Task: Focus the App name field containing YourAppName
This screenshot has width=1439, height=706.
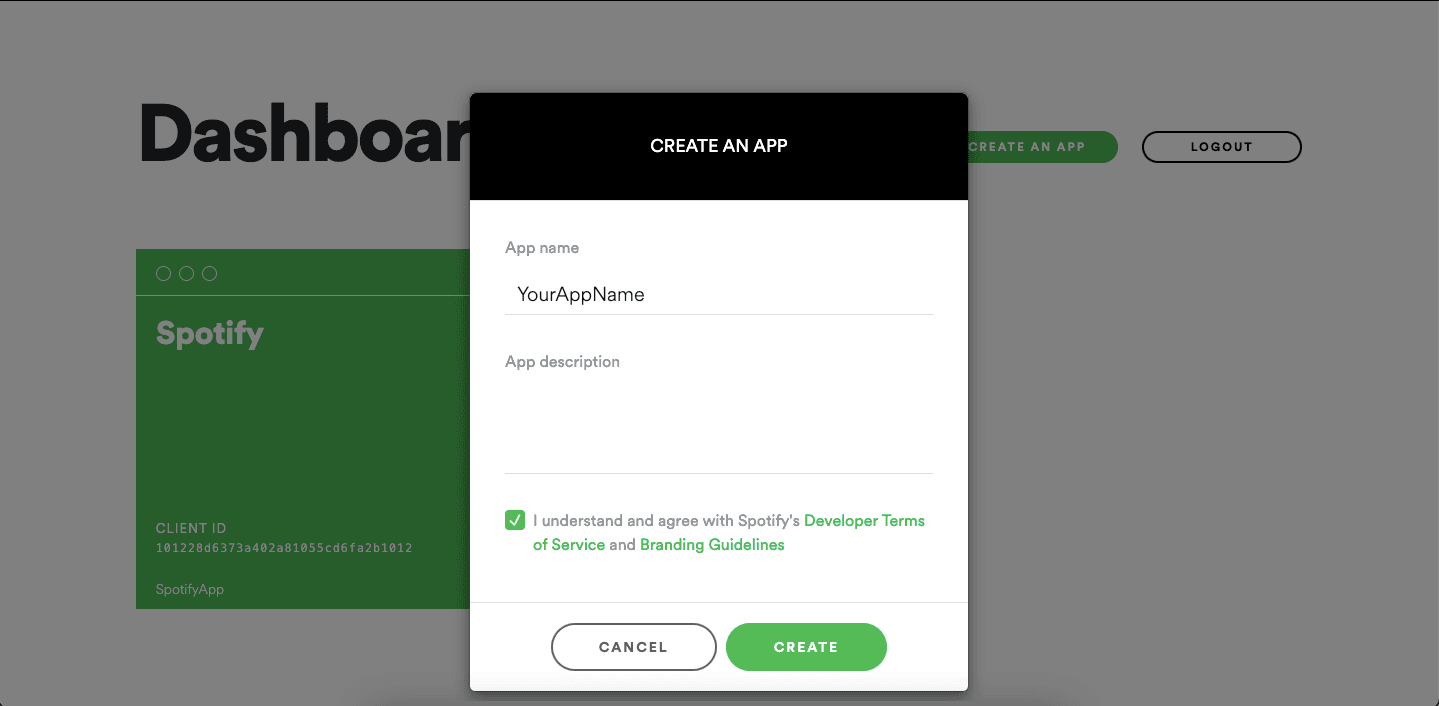Action: (719, 294)
